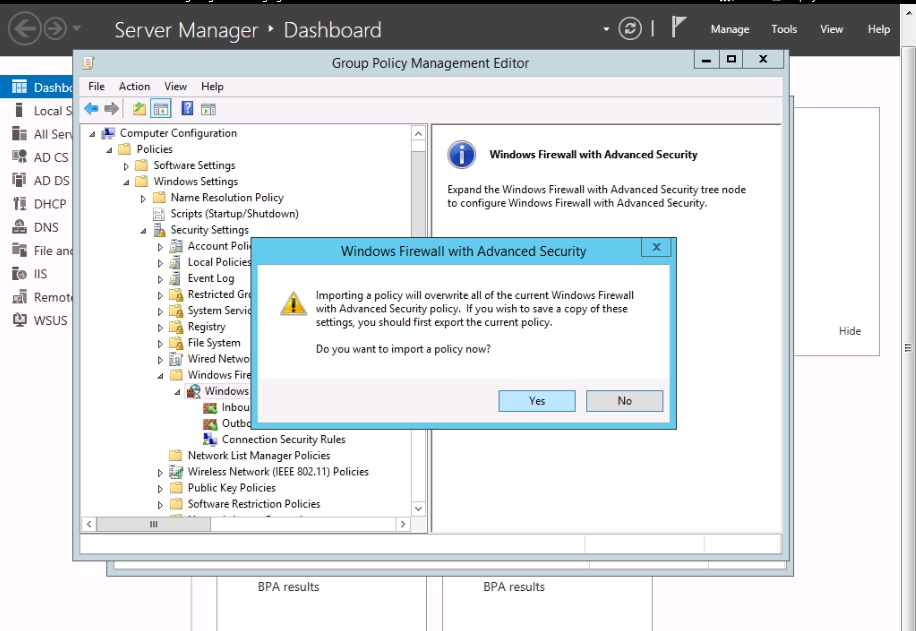Click Server Manager's forward navigation button
The width and height of the screenshot is (916, 631).
coord(55,29)
